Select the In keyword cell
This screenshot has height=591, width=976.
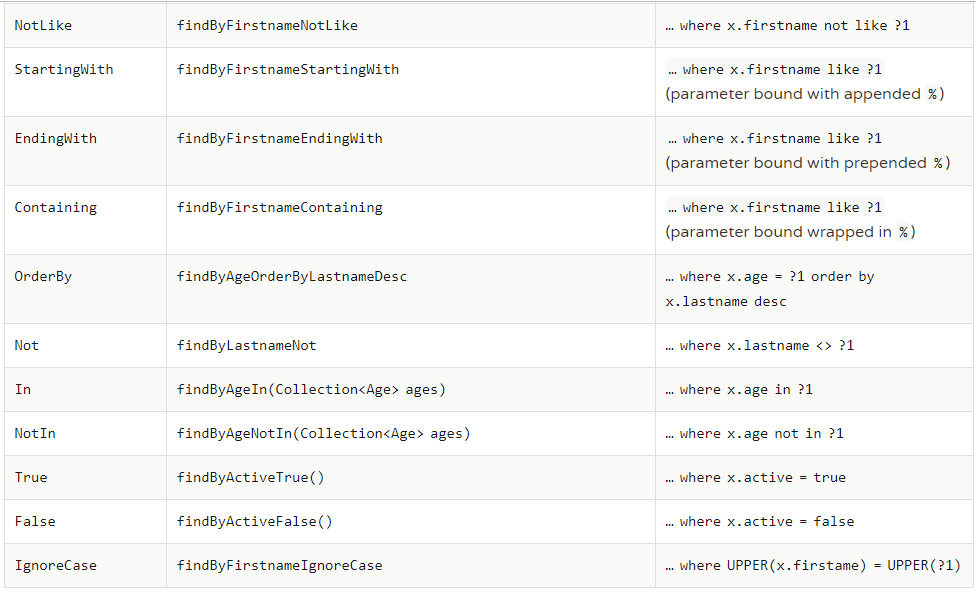click(85, 390)
